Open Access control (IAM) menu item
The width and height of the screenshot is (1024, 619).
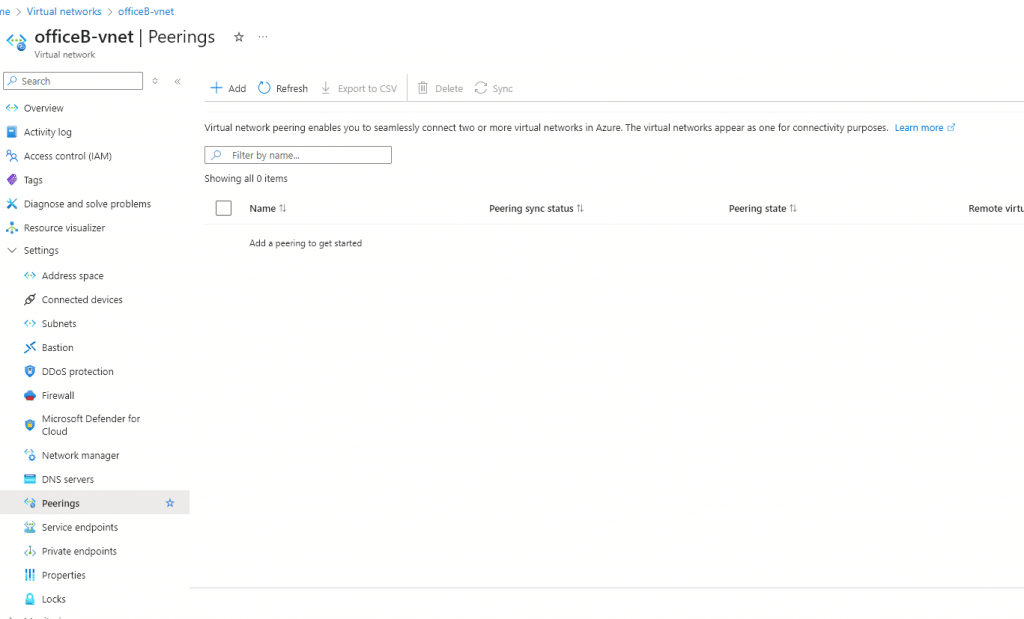pos(67,156)
